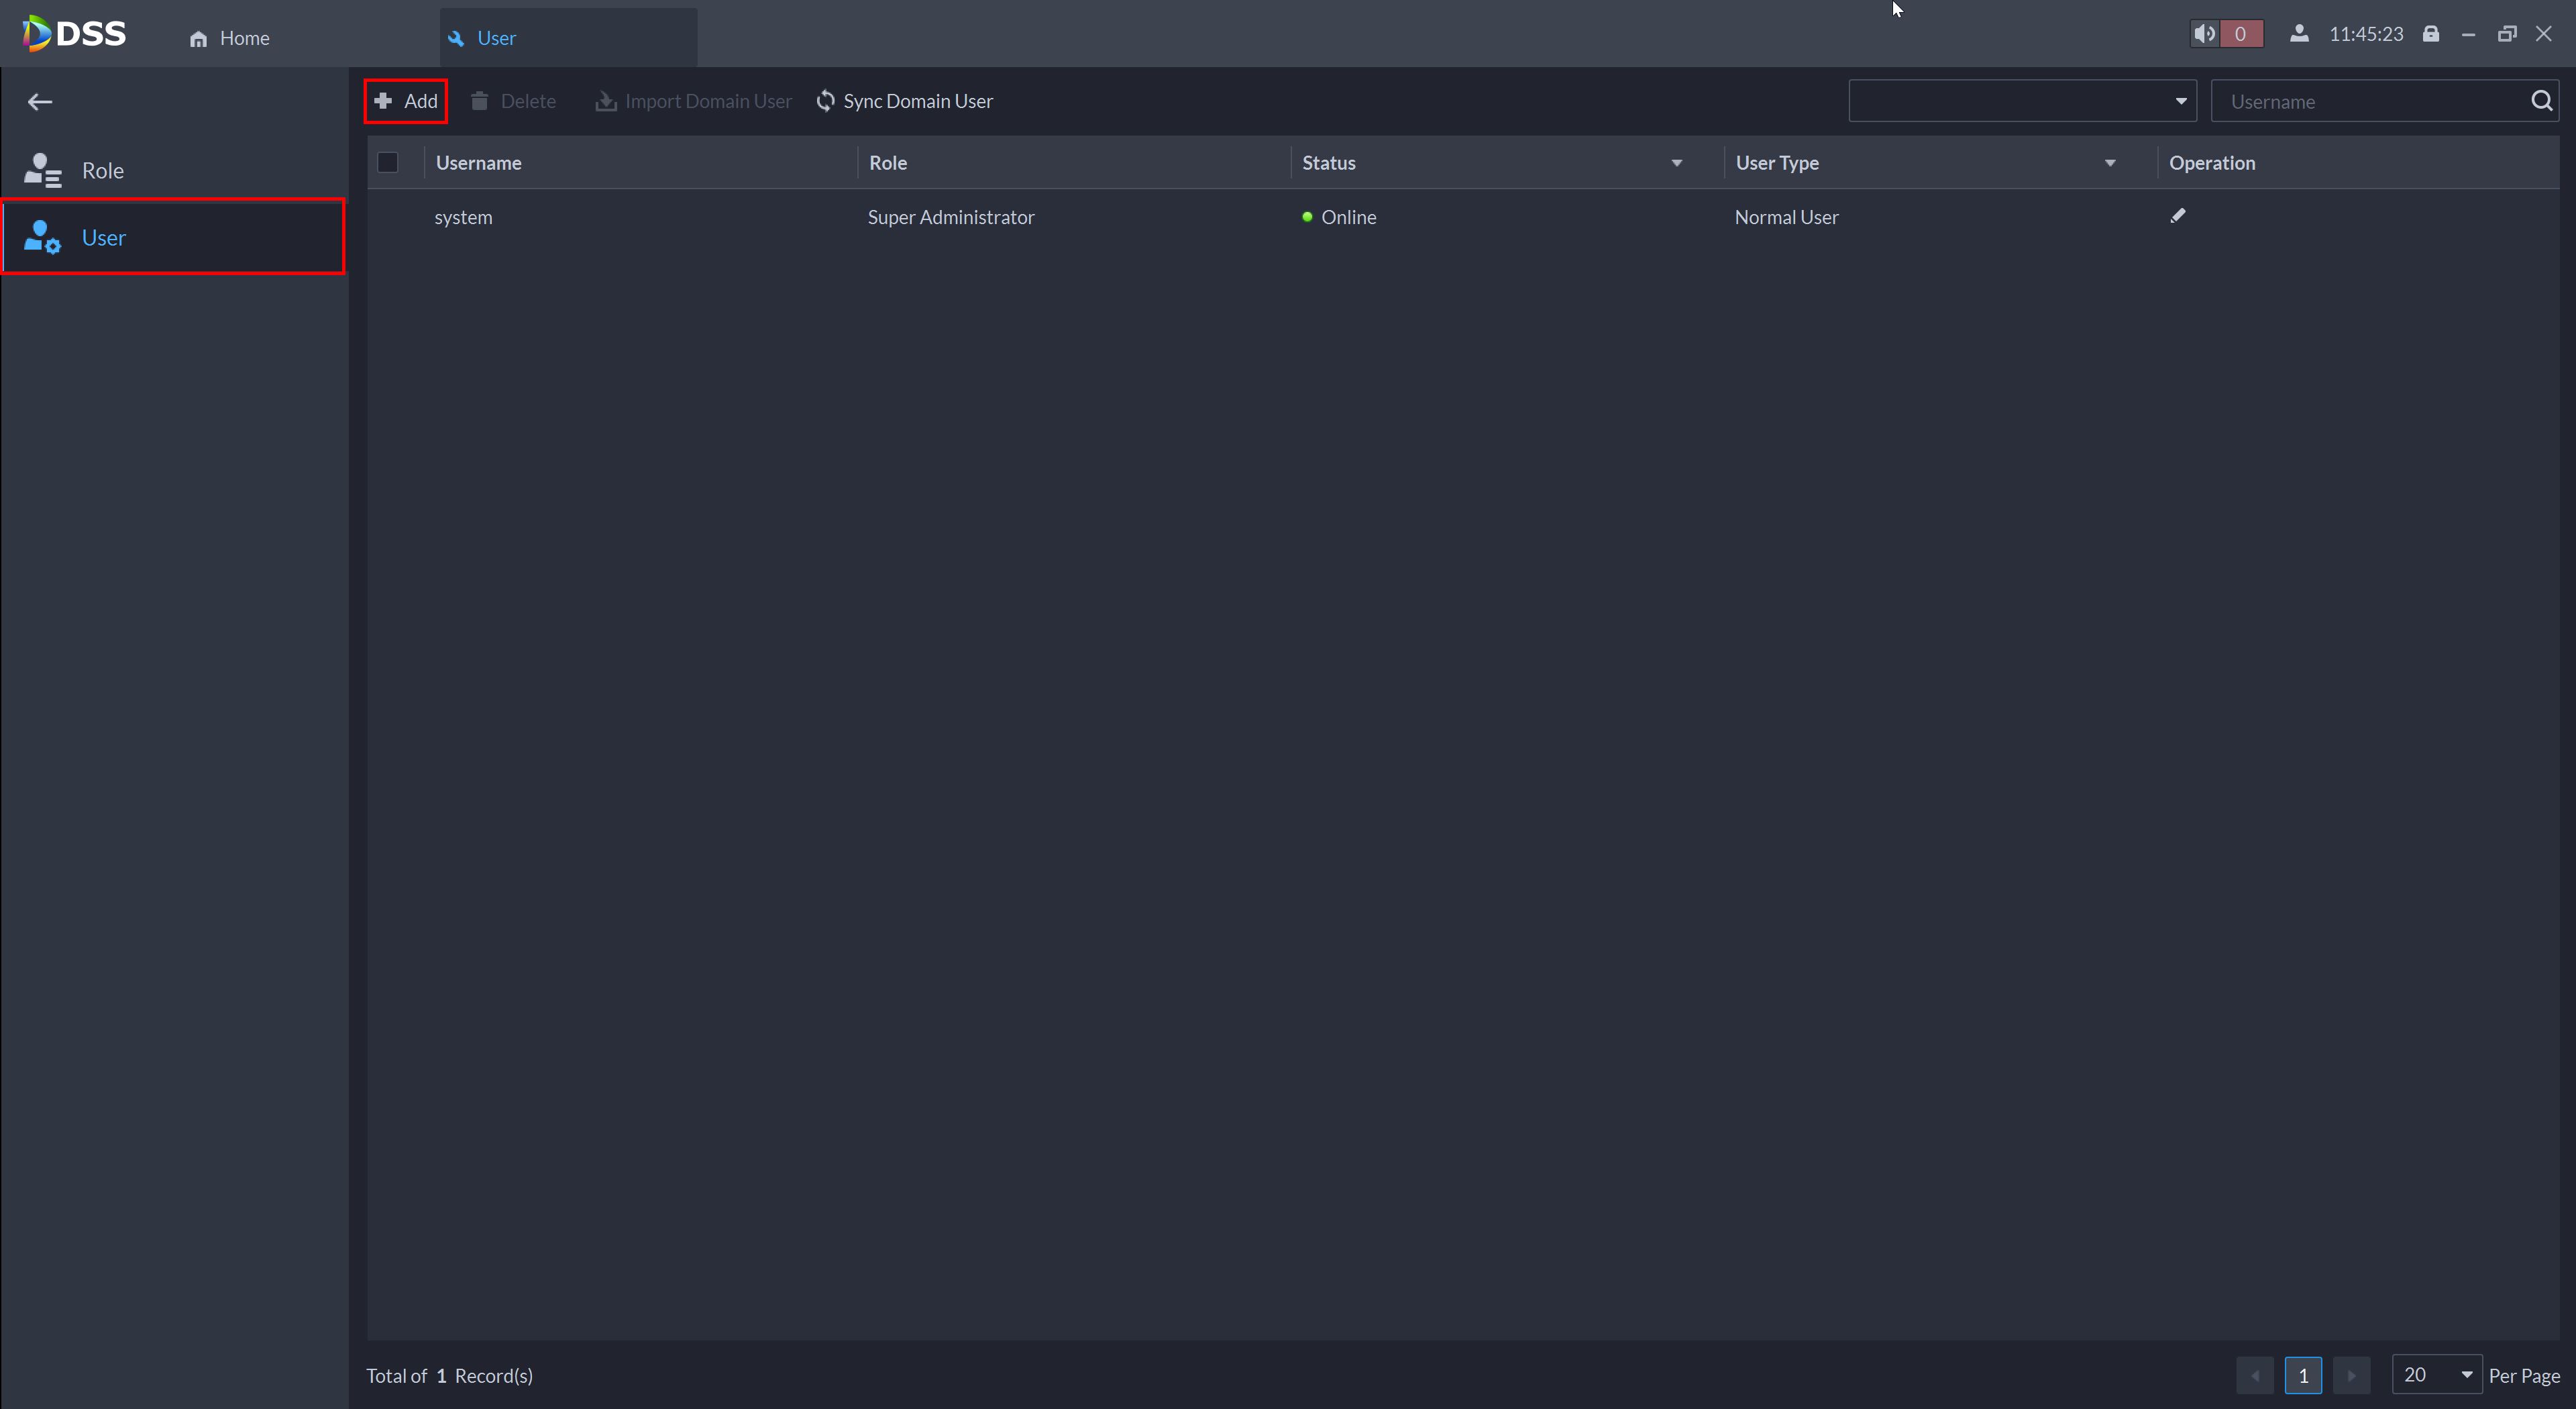2576x1409 pixels.
Task: Open the empty filter combo box
Action: point(2022,101)
